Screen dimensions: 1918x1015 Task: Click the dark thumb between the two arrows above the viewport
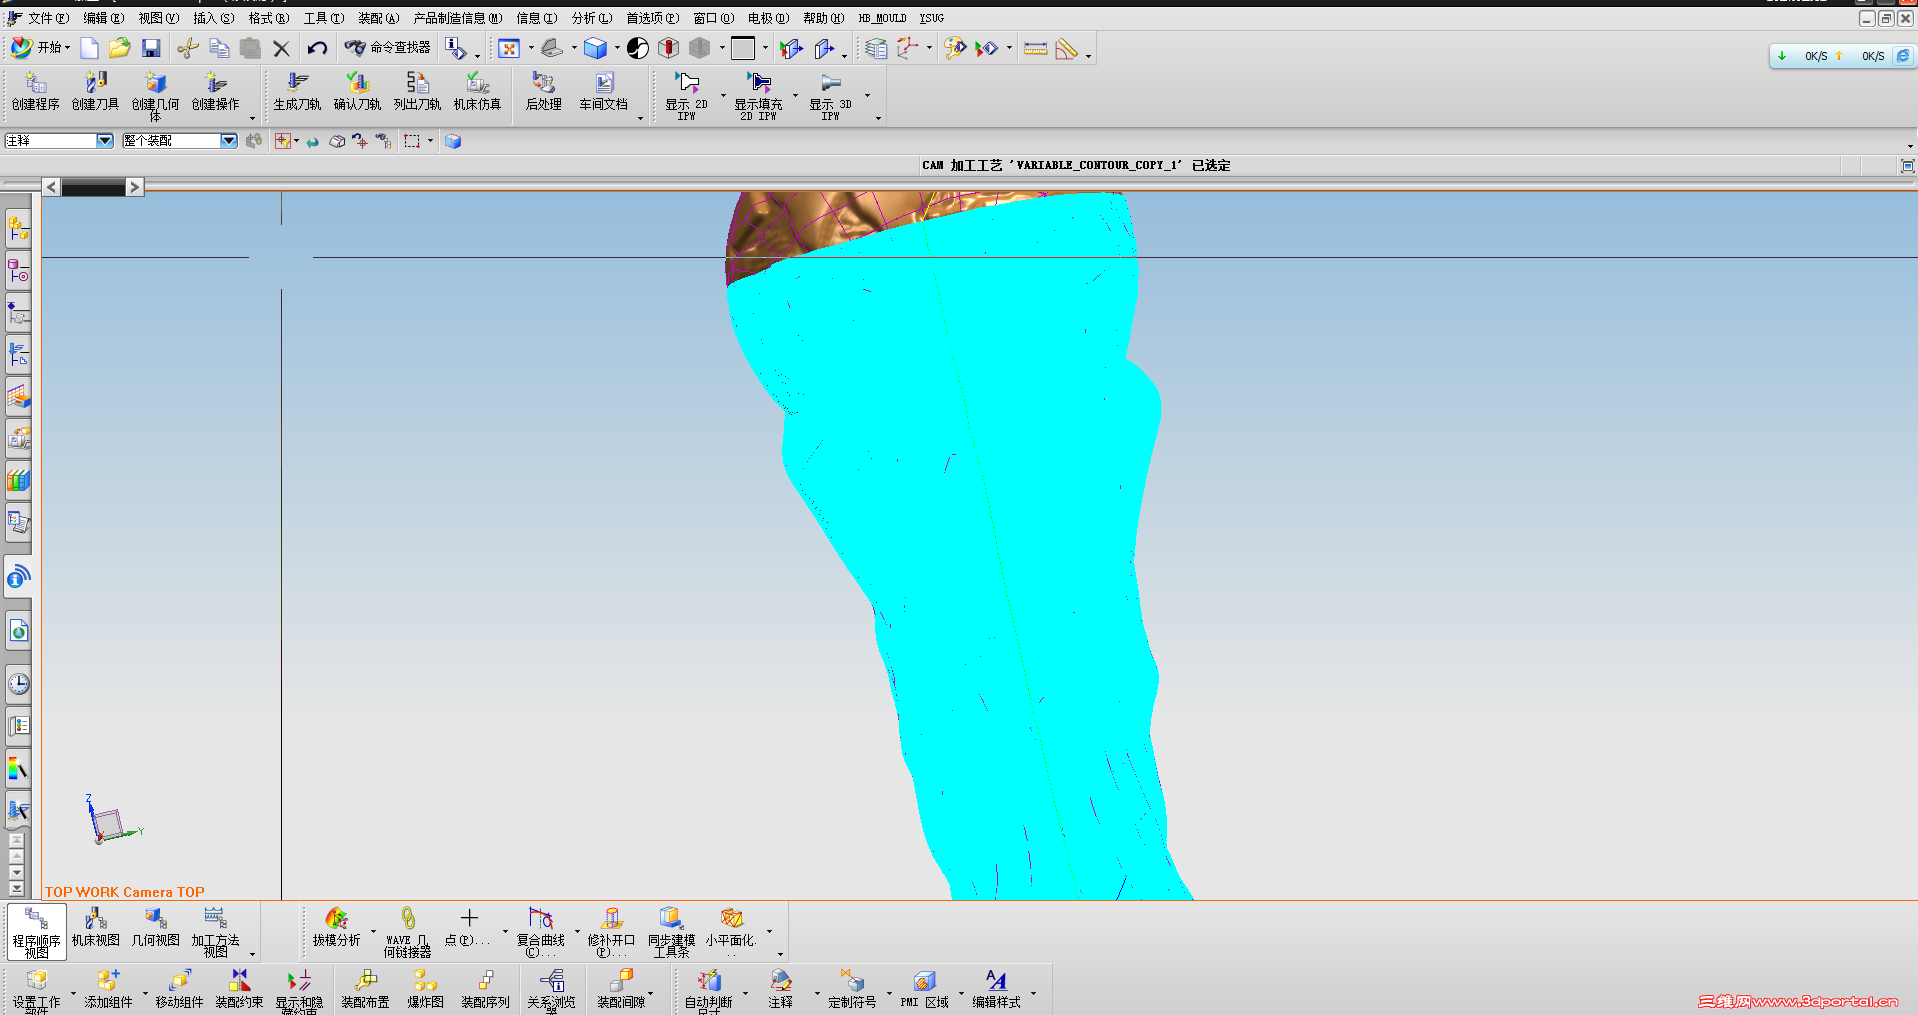tap(93, 187)
